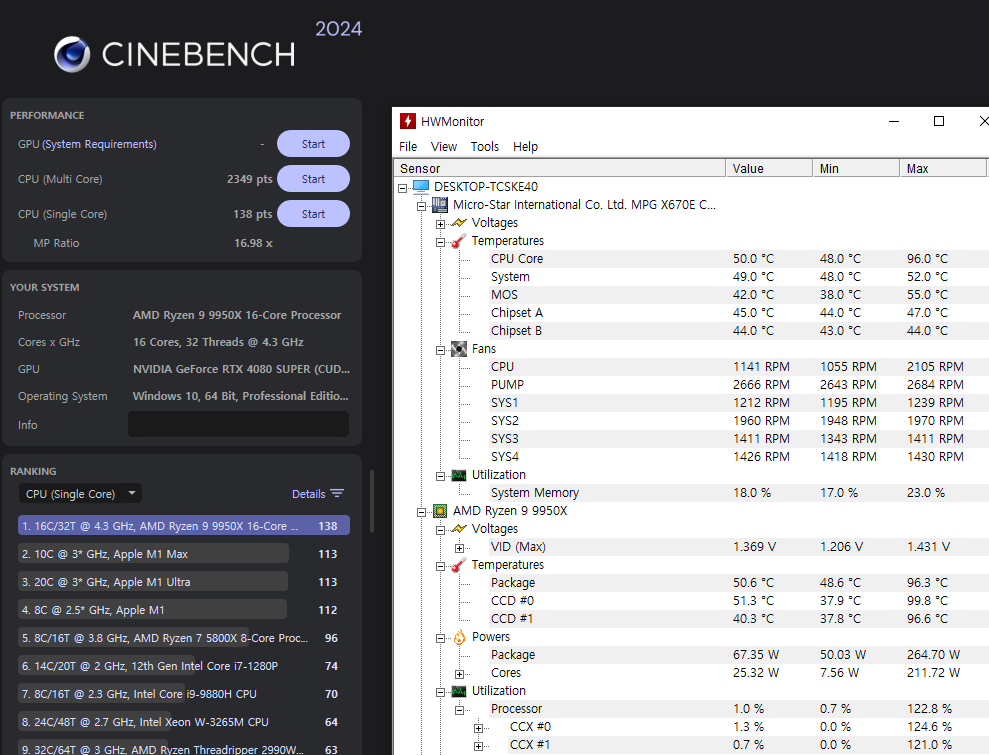This screenshot has height=755, width=989.
Task: Click the System Requirements link
Action: tap(99, 144)
